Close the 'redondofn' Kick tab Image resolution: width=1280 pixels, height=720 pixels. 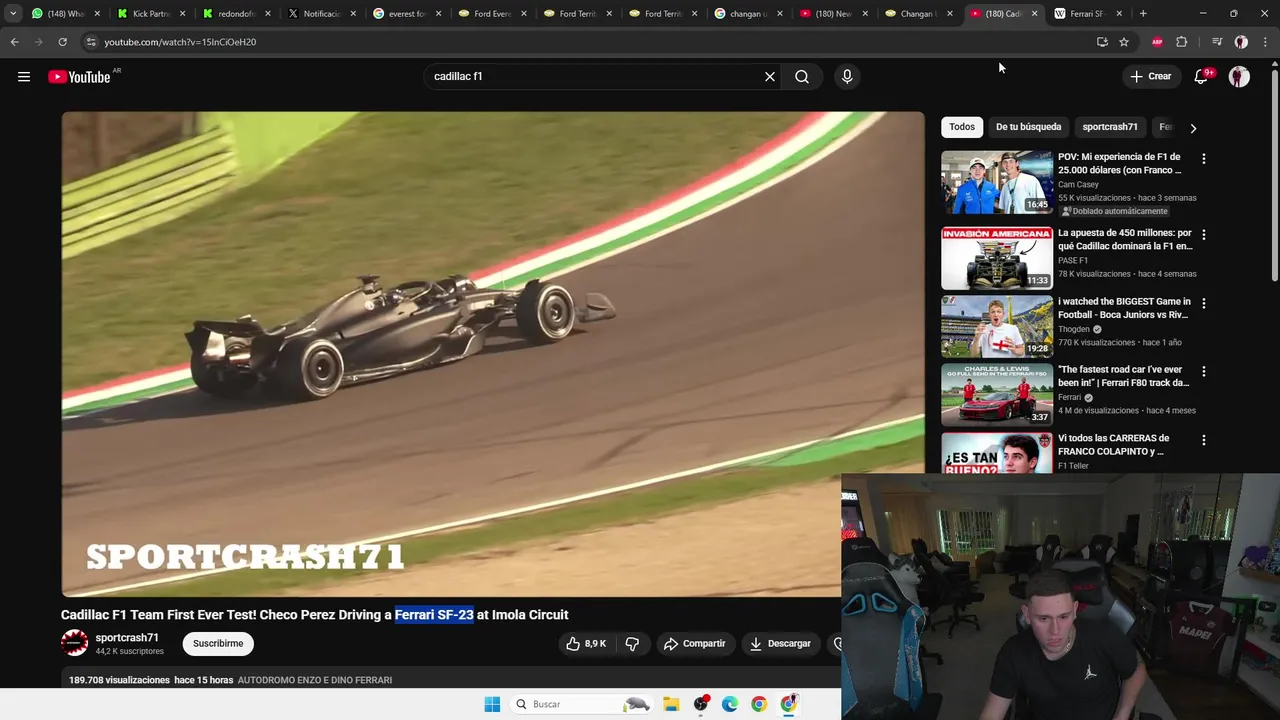267,14
